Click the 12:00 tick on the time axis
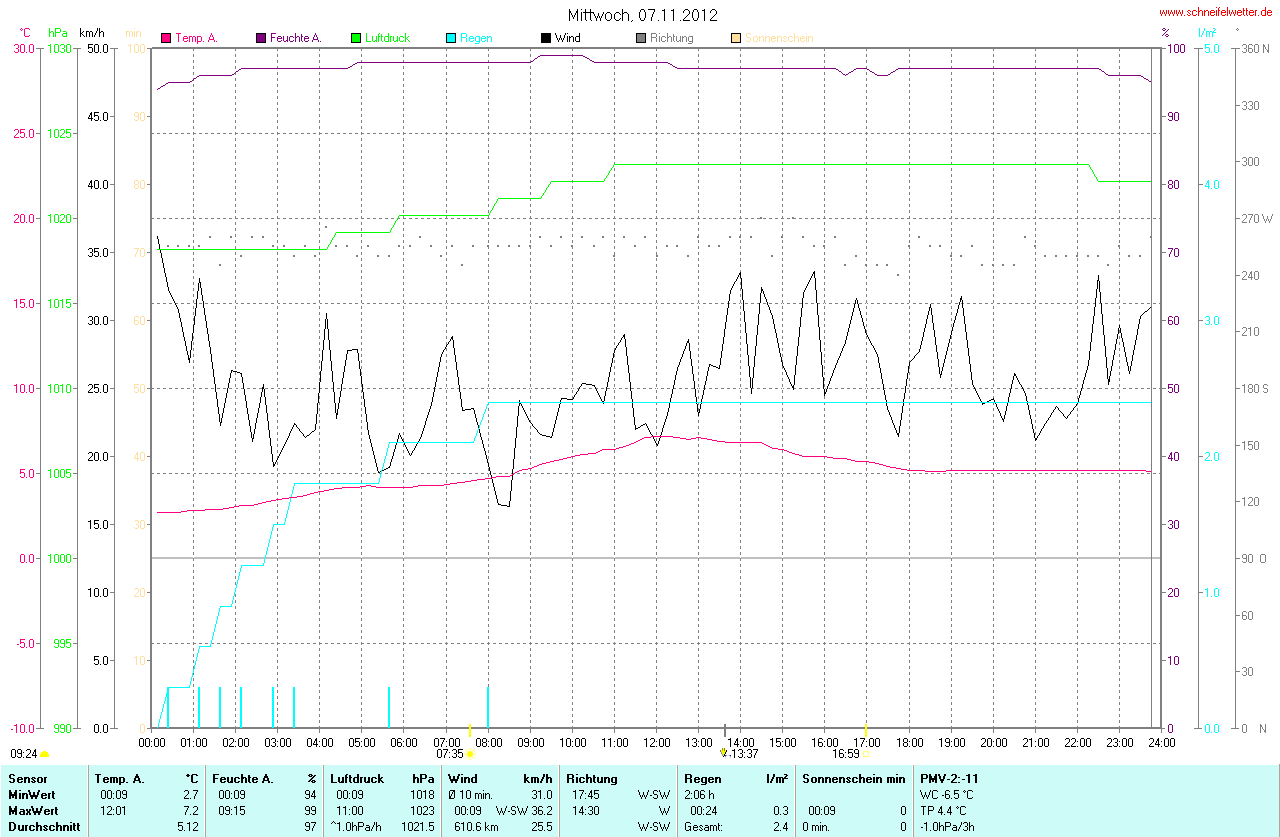Image resolution: width=1280 pixels, height=837 pixels. [656, 742]
